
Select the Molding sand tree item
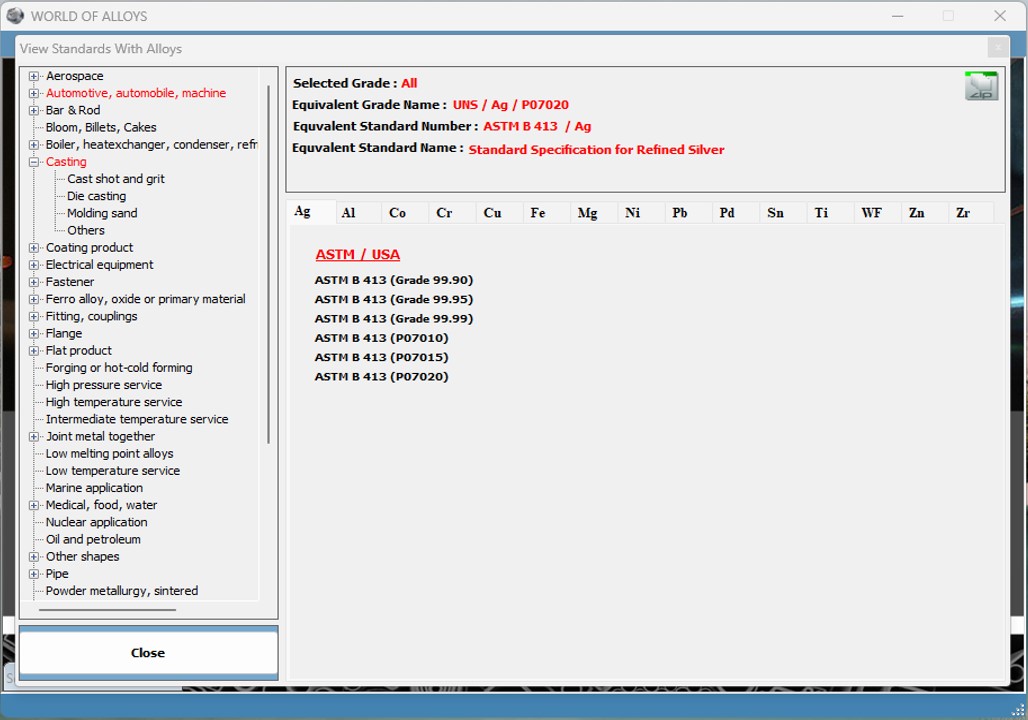tap(102, 213)
